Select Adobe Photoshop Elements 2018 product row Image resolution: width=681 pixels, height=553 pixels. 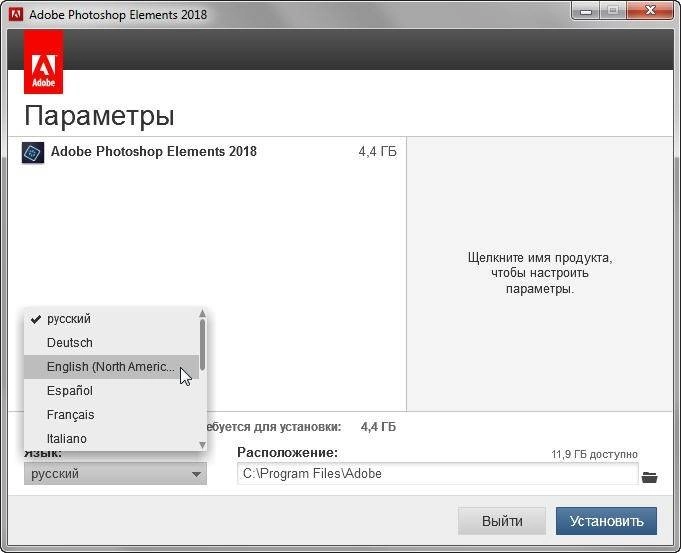click(x=209, y=152)
